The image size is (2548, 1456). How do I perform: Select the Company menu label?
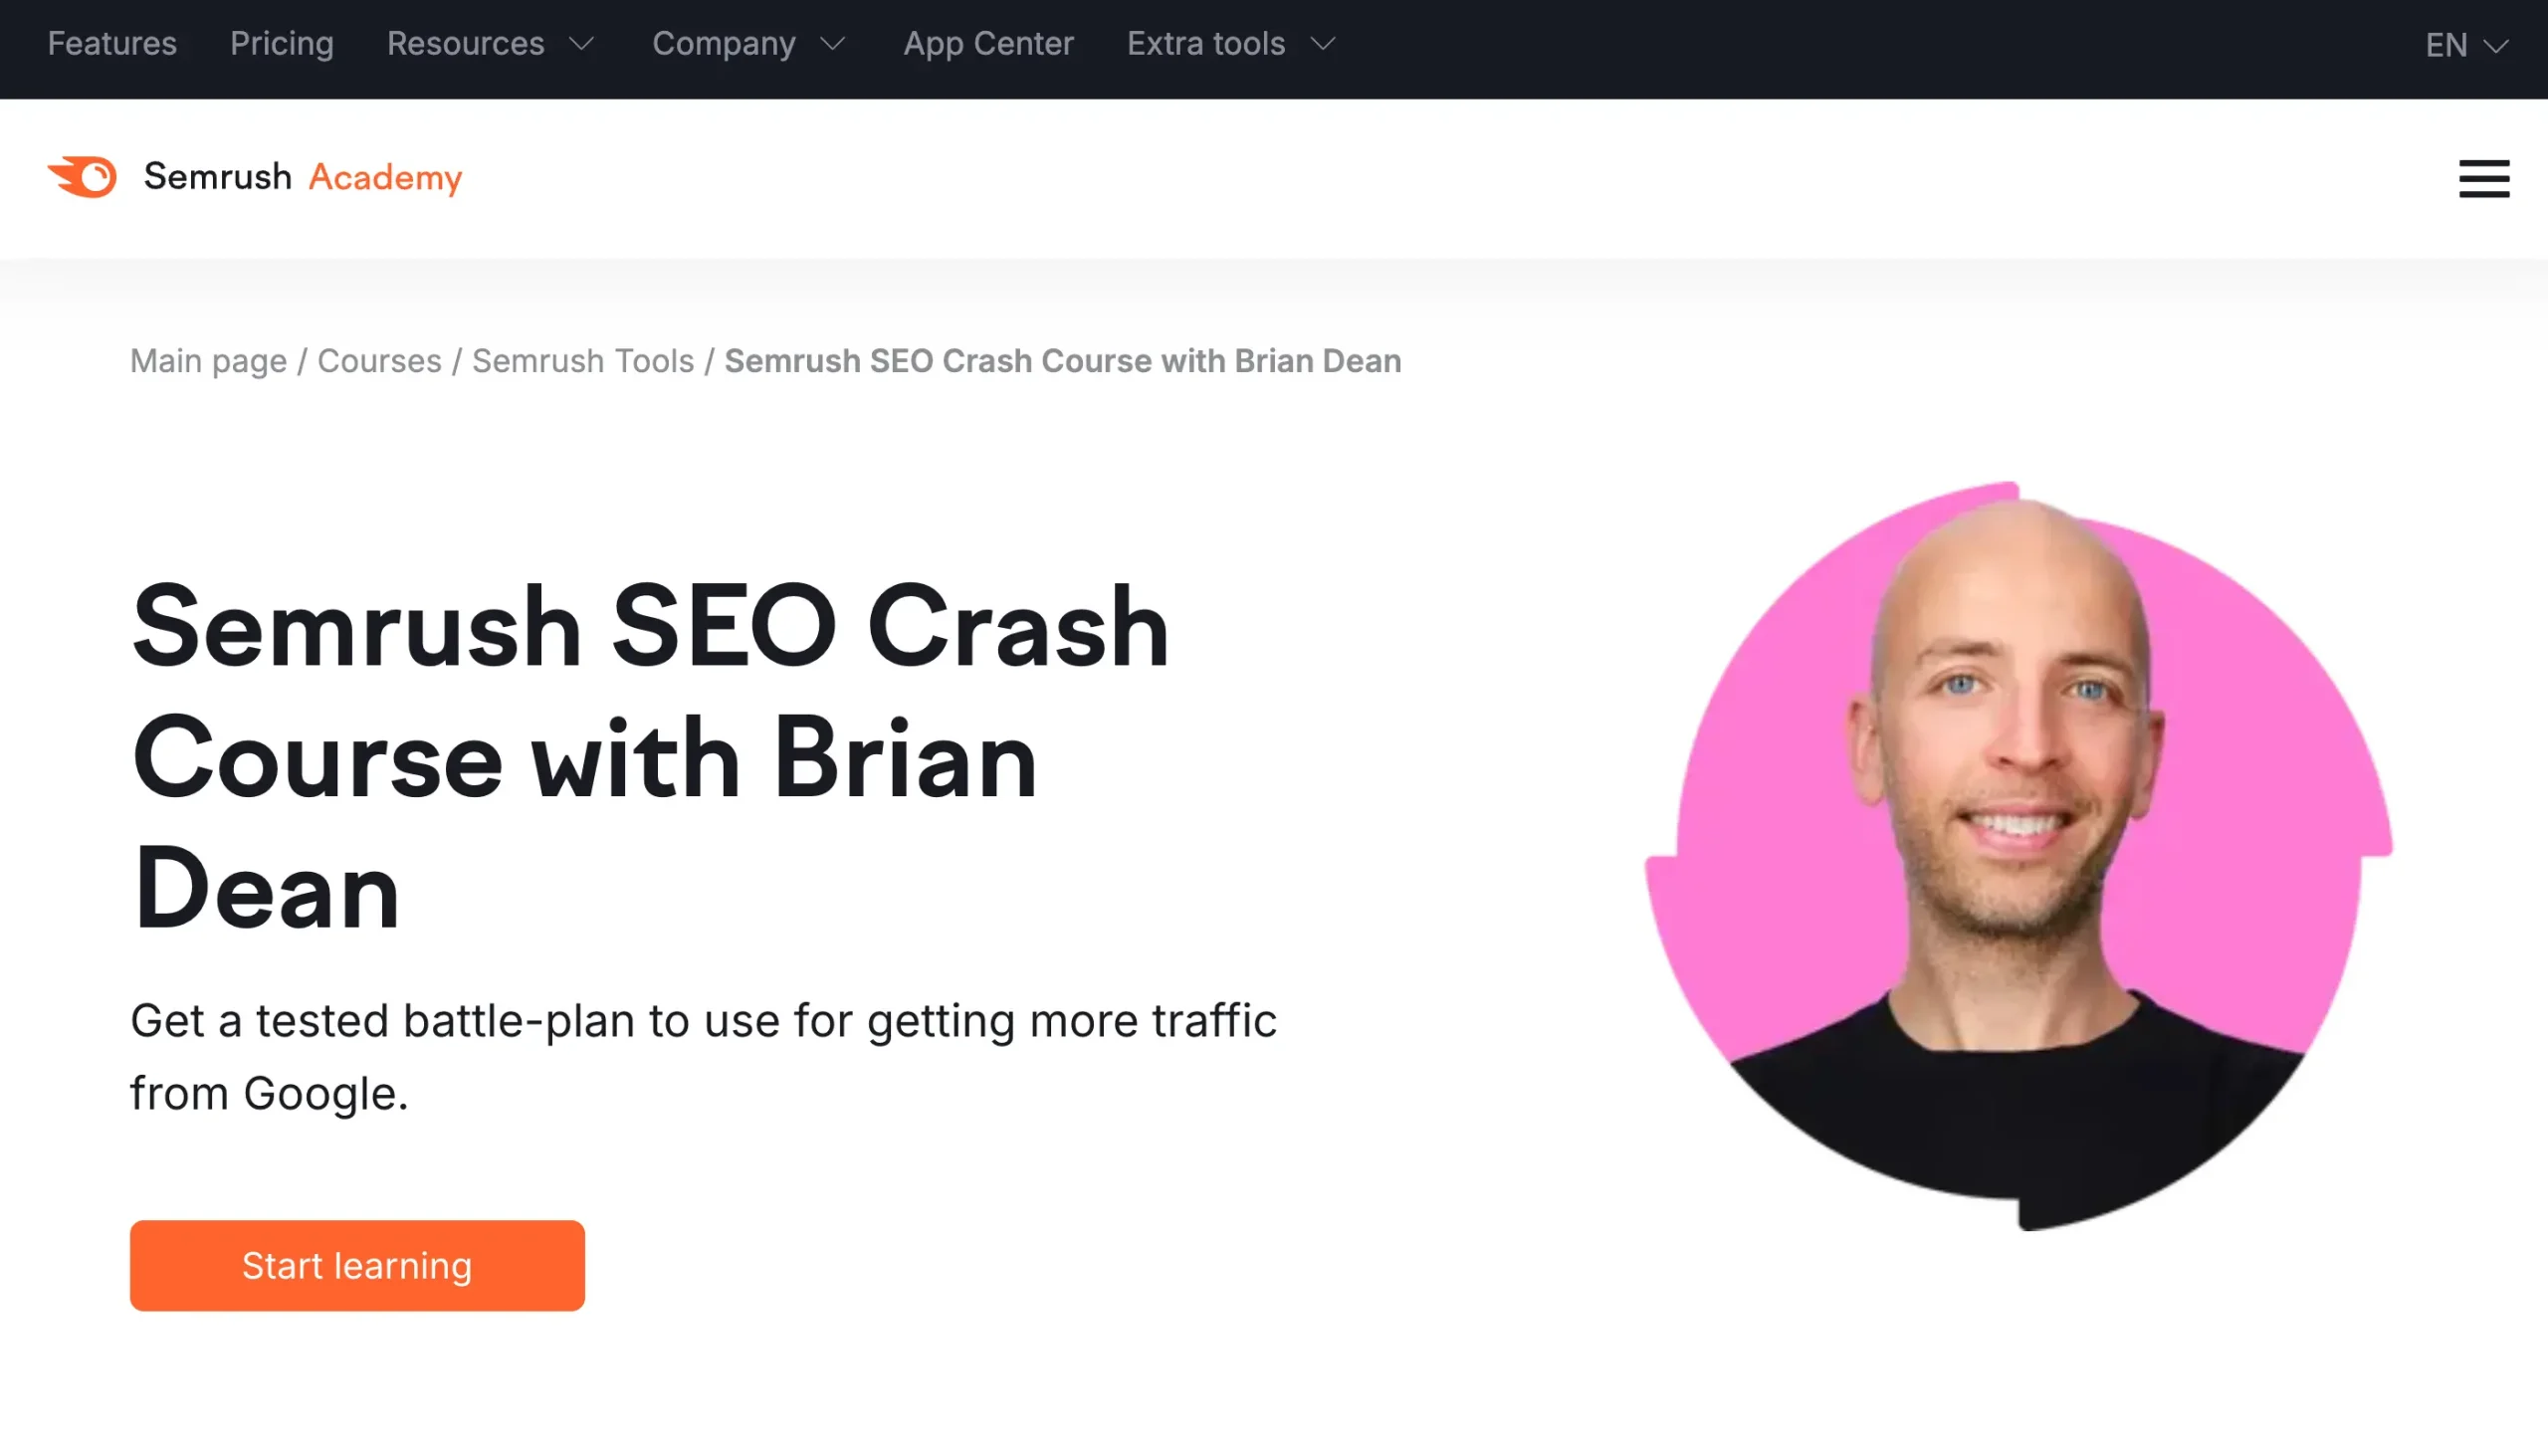click(x=724, y=44)
